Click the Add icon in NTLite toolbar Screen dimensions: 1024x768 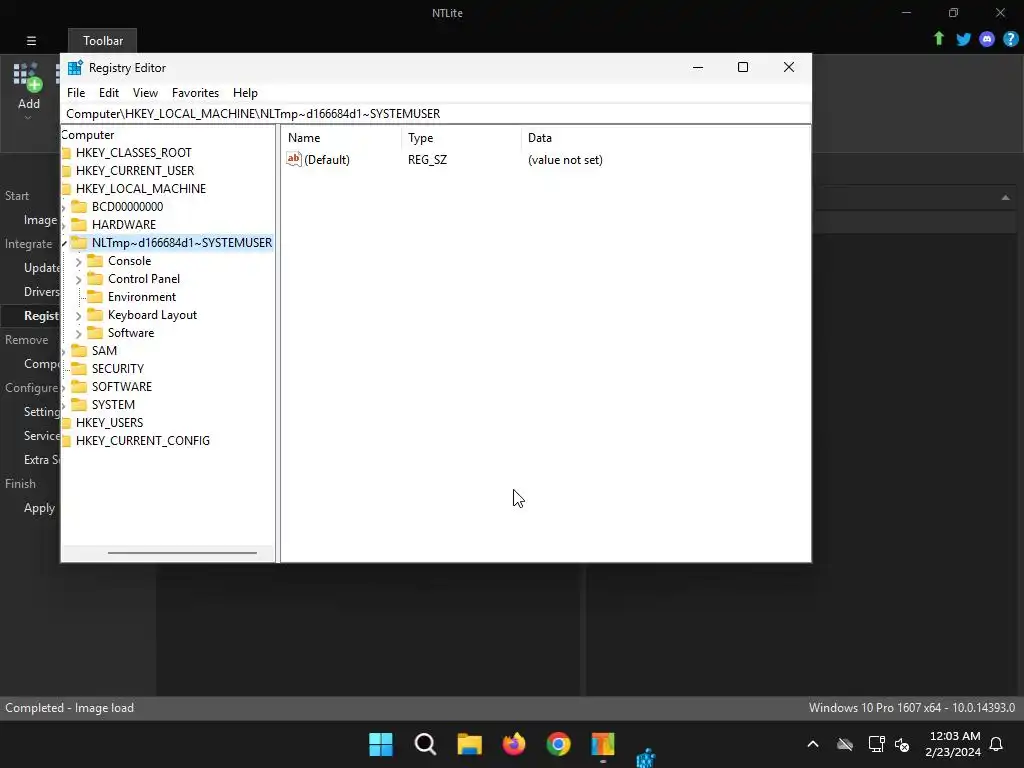[27, 77]
